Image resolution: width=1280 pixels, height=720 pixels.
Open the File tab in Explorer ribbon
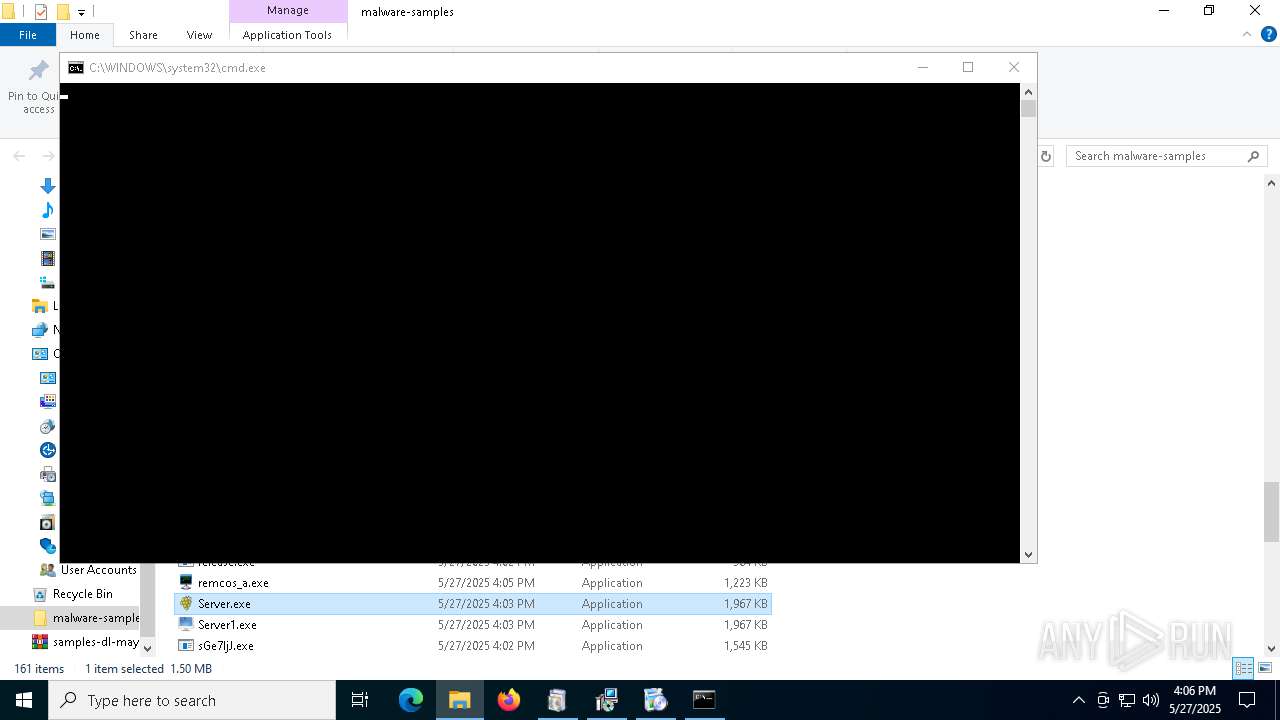click(28, 35)
